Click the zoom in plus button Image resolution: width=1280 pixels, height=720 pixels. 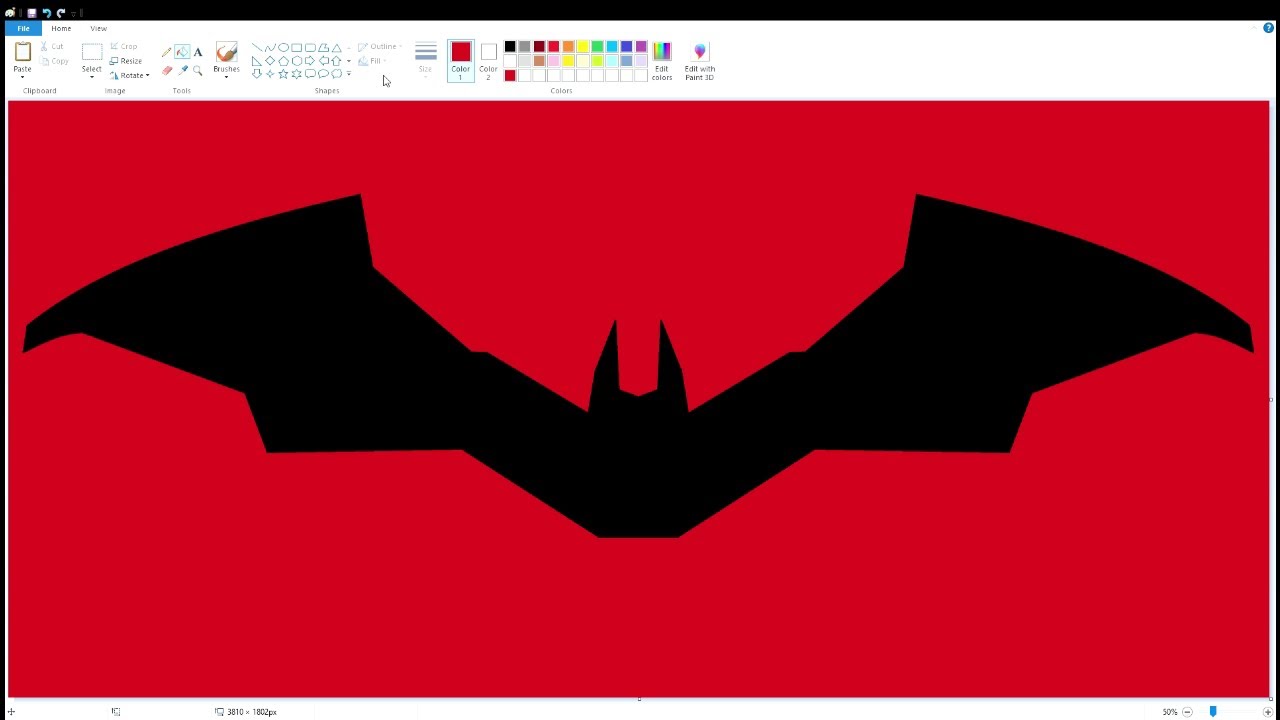tap(1268, 712)
